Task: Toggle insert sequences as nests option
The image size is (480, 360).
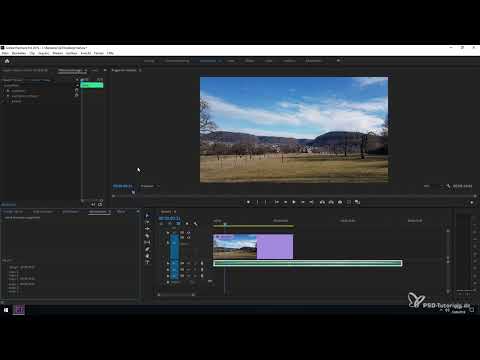Action: 161,224
